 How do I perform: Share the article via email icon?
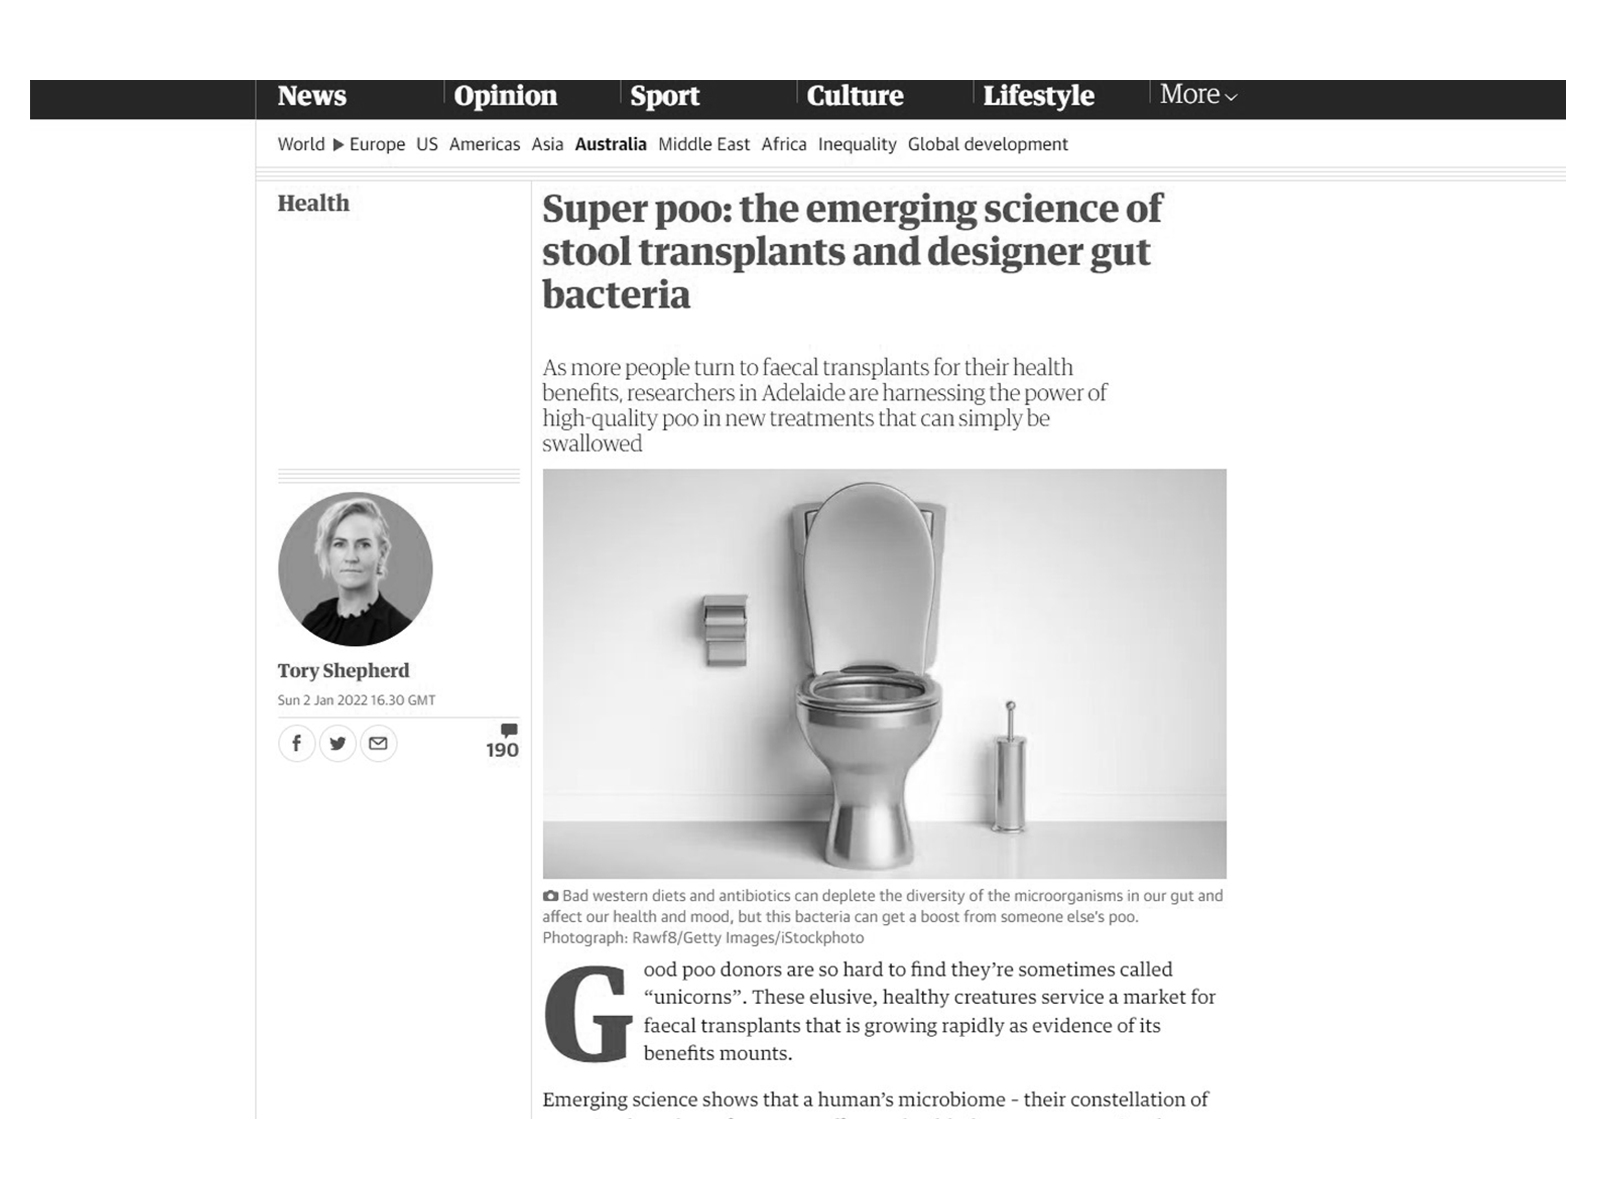pos(378,743)
